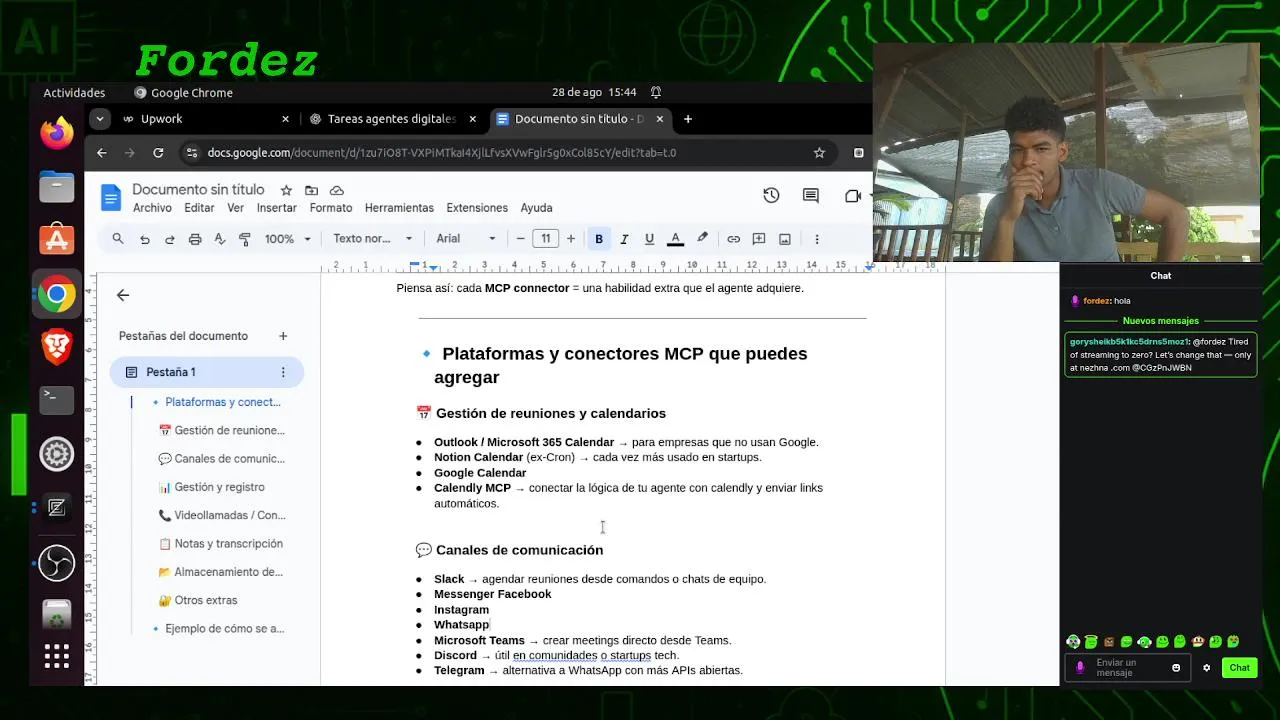Open the Ayuda menu

pyautogui.click(x=536, y=208)
